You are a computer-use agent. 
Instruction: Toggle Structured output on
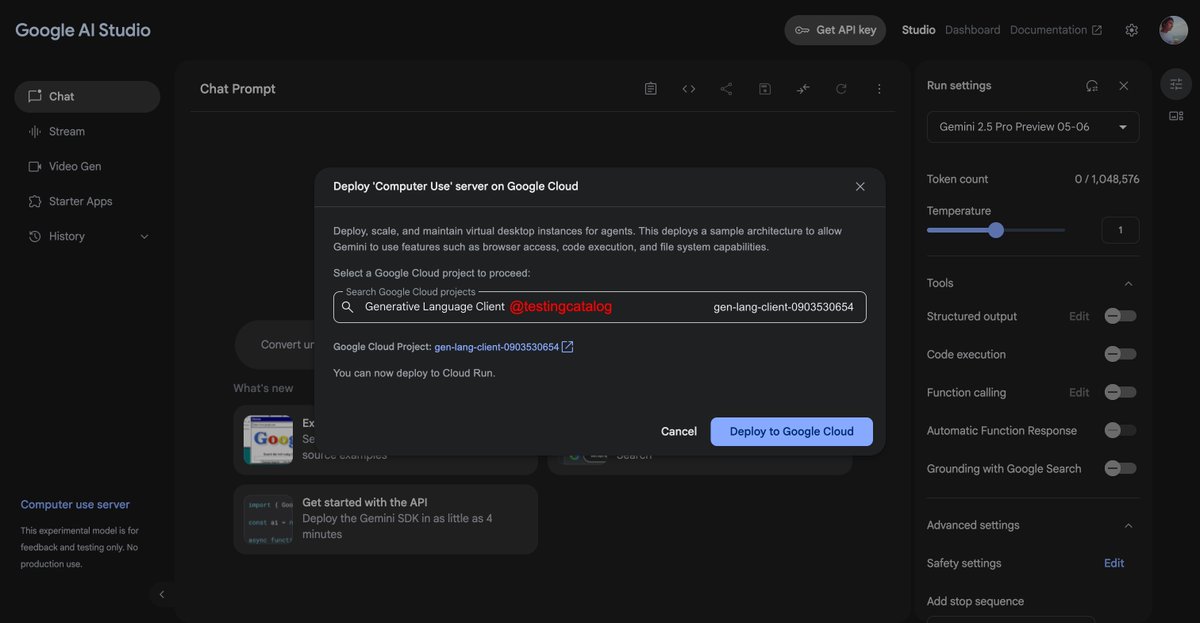[x=1119, y=315]
